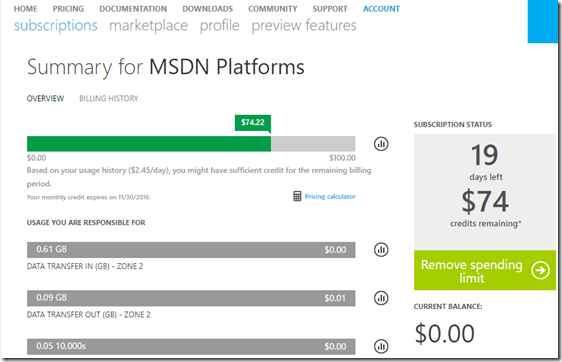
Task: Select the BILLING HISTORY tab
Action: [109, 99]
